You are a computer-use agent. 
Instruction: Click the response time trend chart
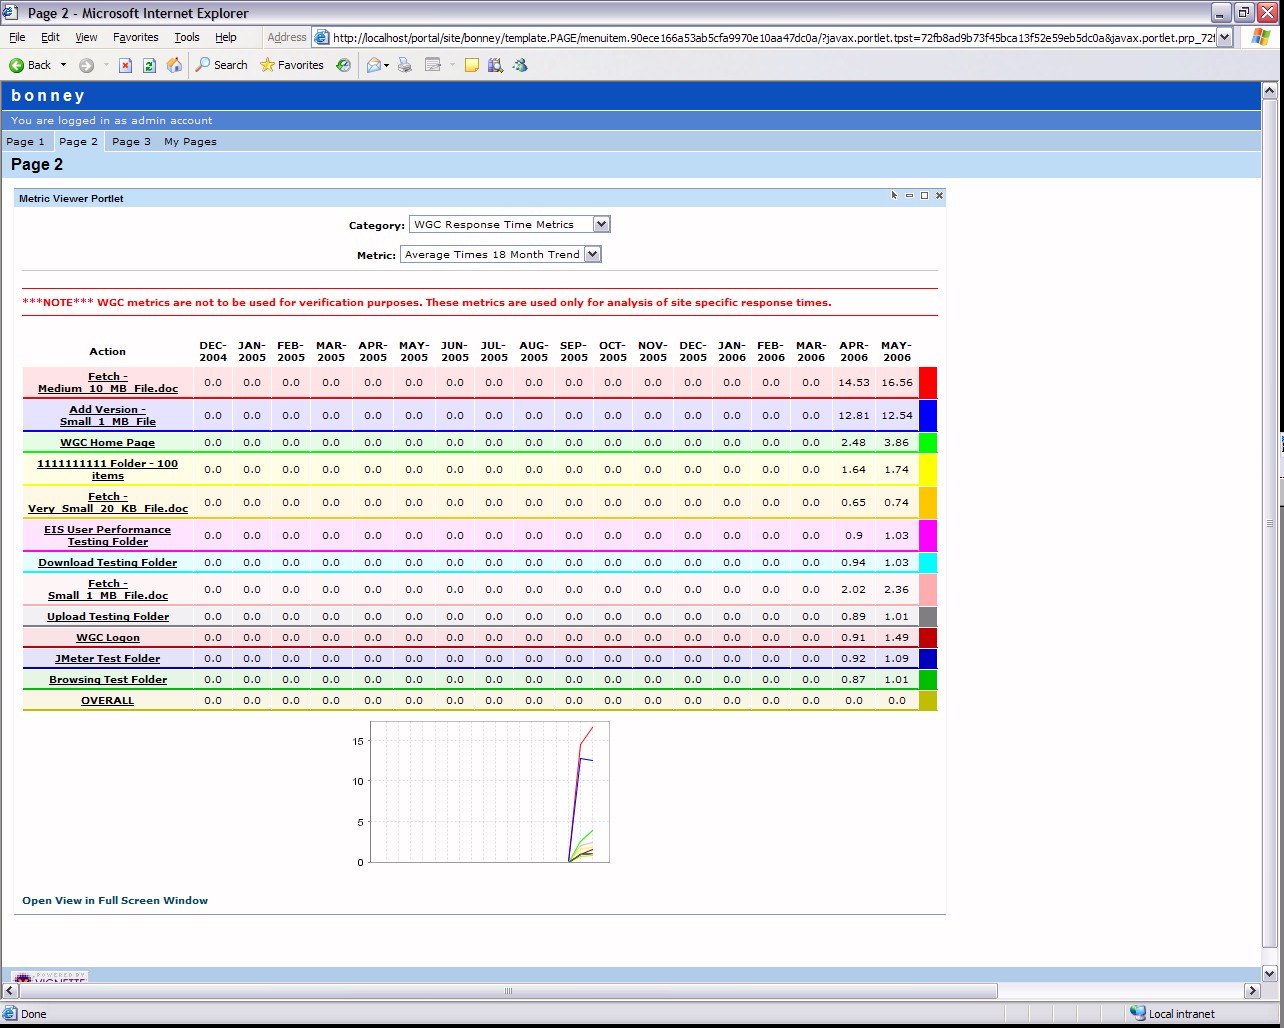(x=489, y=792)
